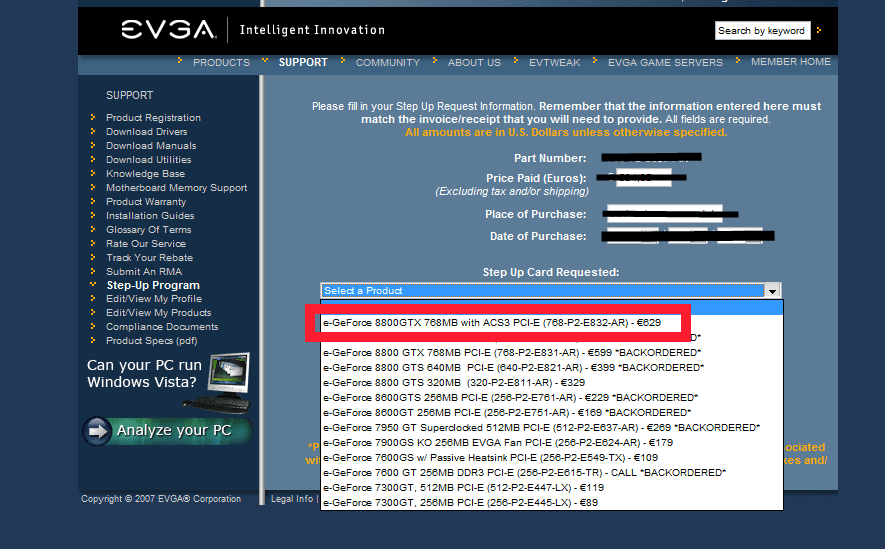Open Motherboard Memory Support link

click(176, 187)
